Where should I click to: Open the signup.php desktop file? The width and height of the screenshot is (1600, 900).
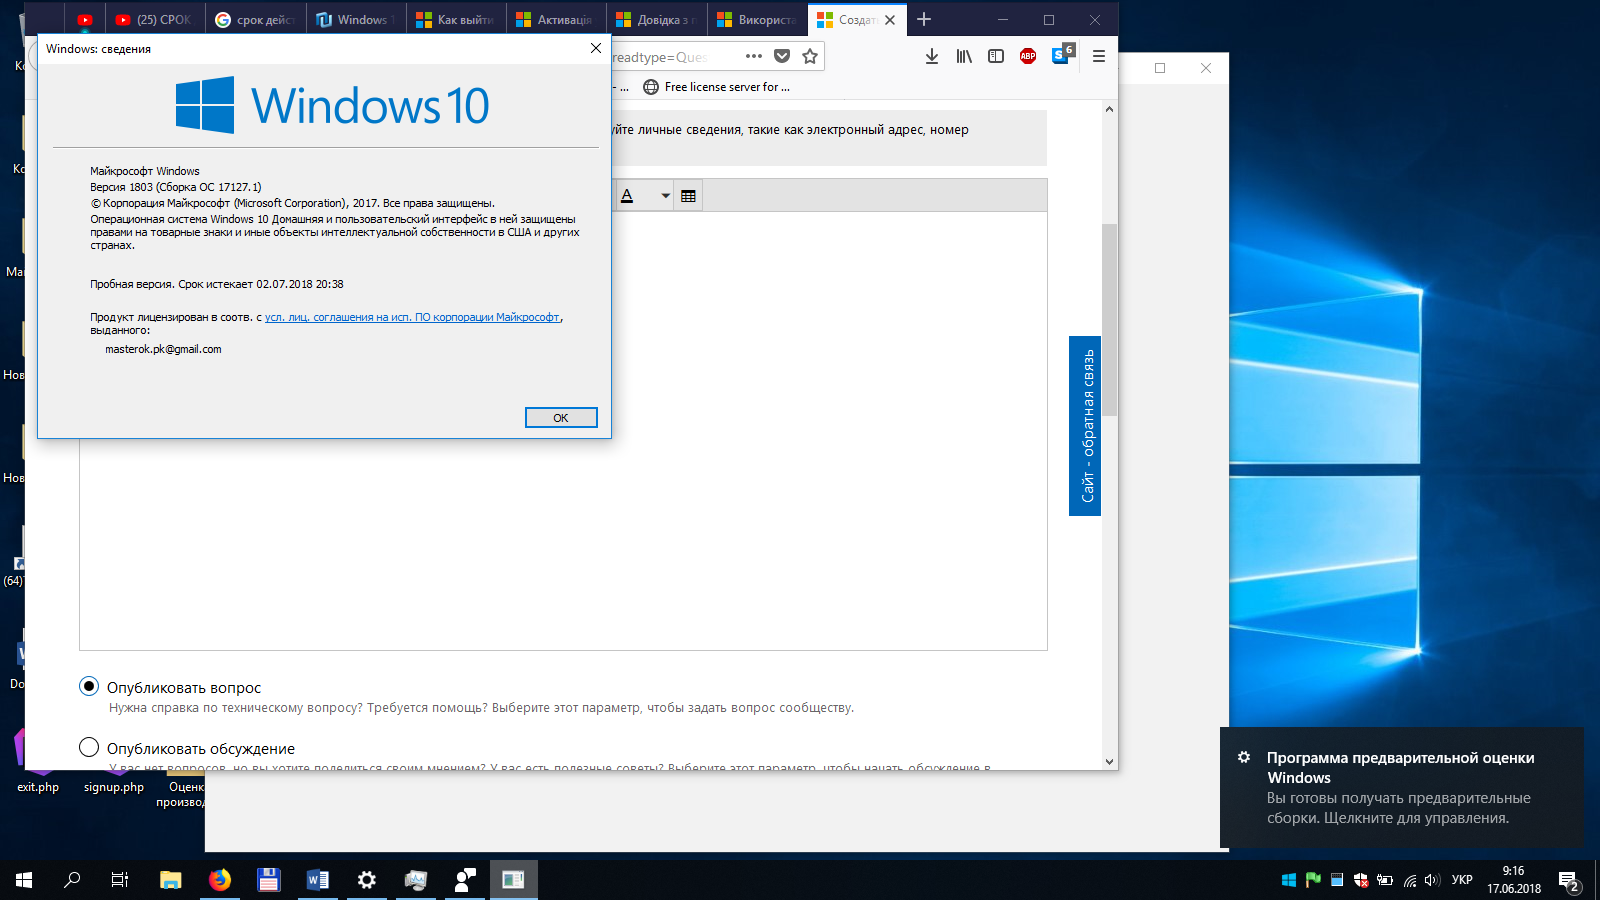coord(114,787)
